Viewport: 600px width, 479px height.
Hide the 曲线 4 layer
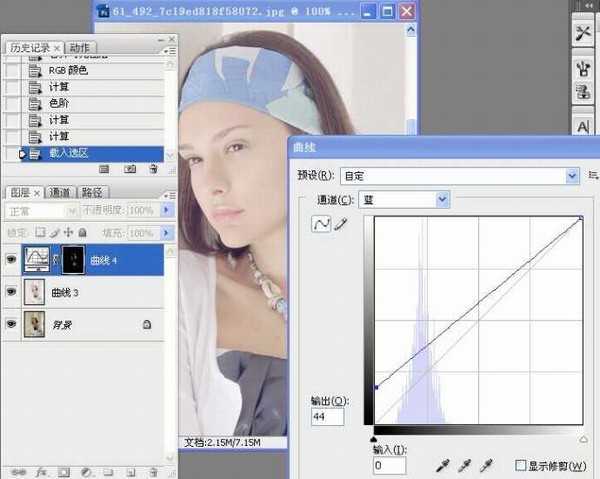pos(12,262)
